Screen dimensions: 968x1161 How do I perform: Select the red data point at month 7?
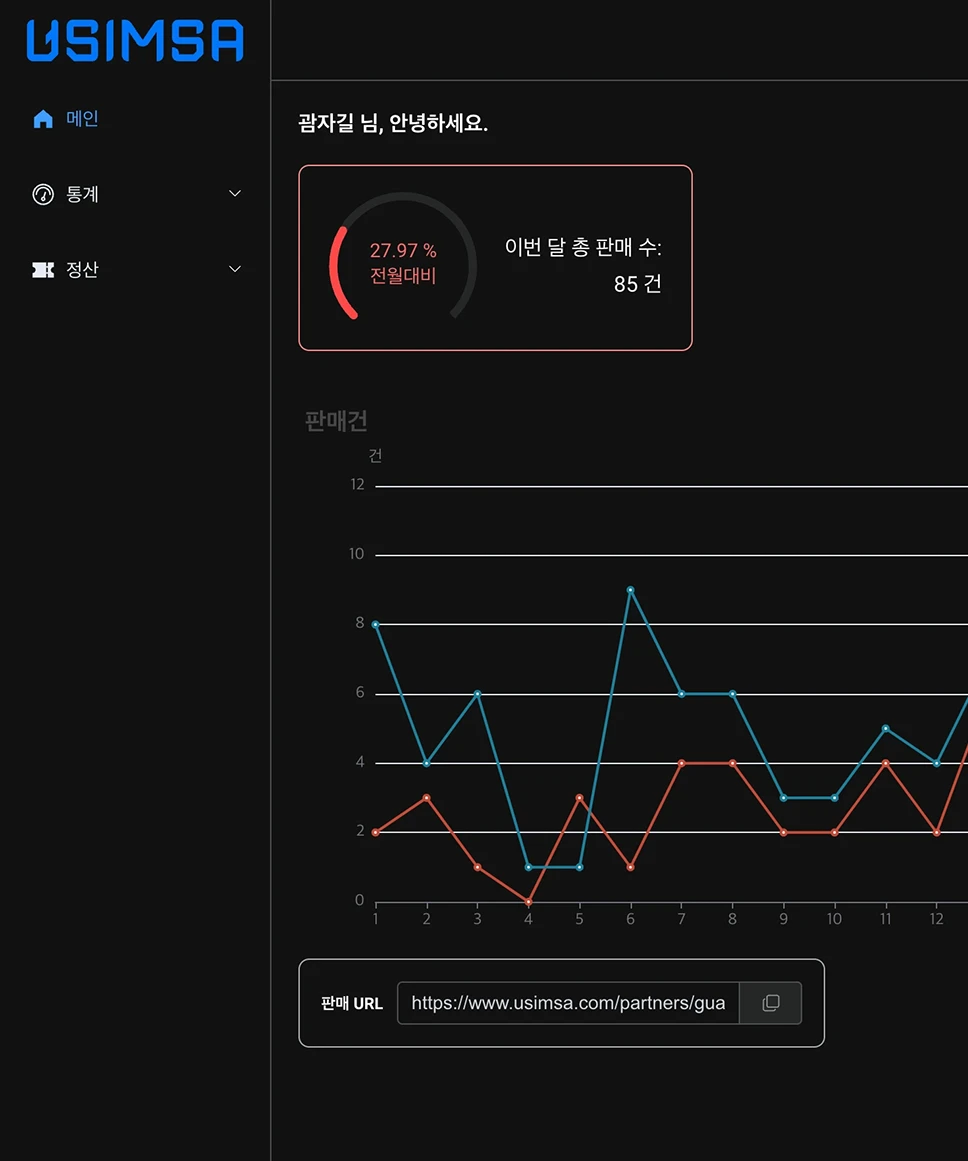click(681, 762)
